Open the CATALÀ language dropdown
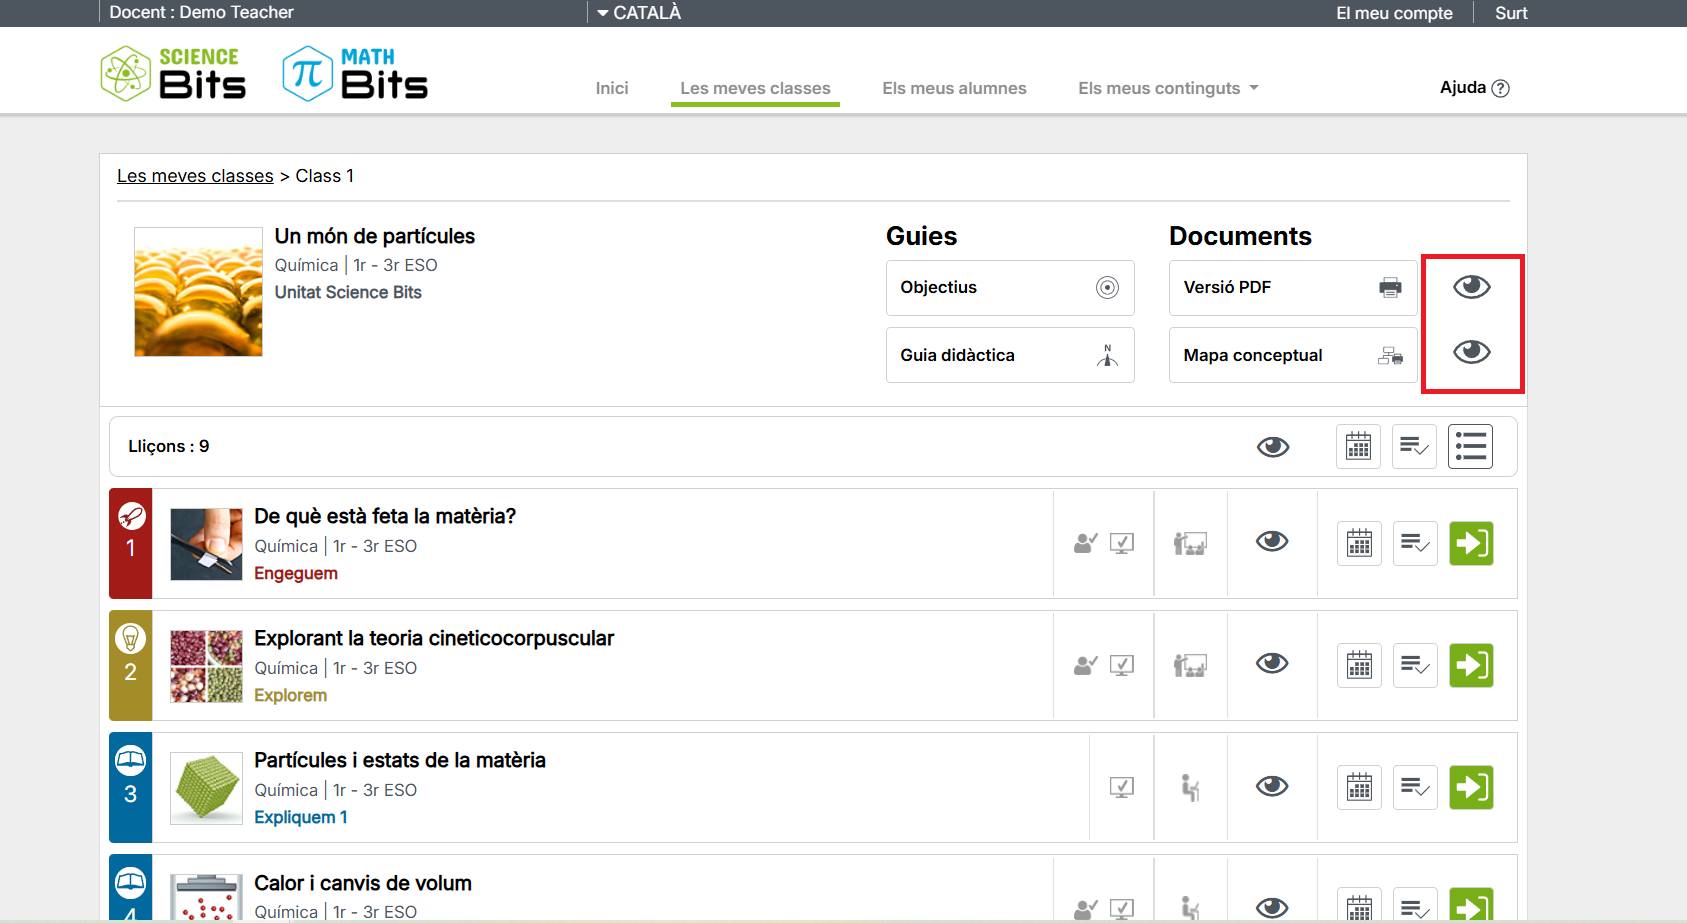Screen dimensions: 1687x923 point(639,13)
